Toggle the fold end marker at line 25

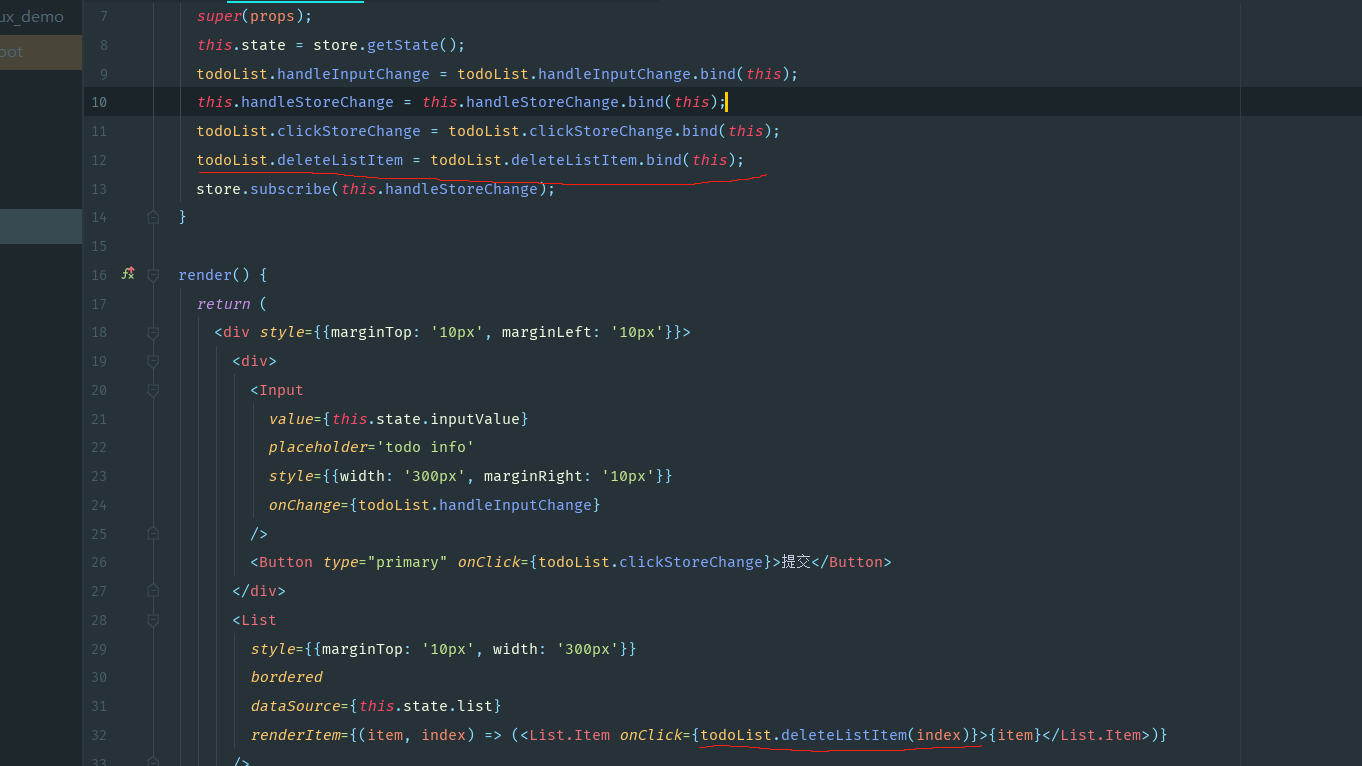pos(153,534)
